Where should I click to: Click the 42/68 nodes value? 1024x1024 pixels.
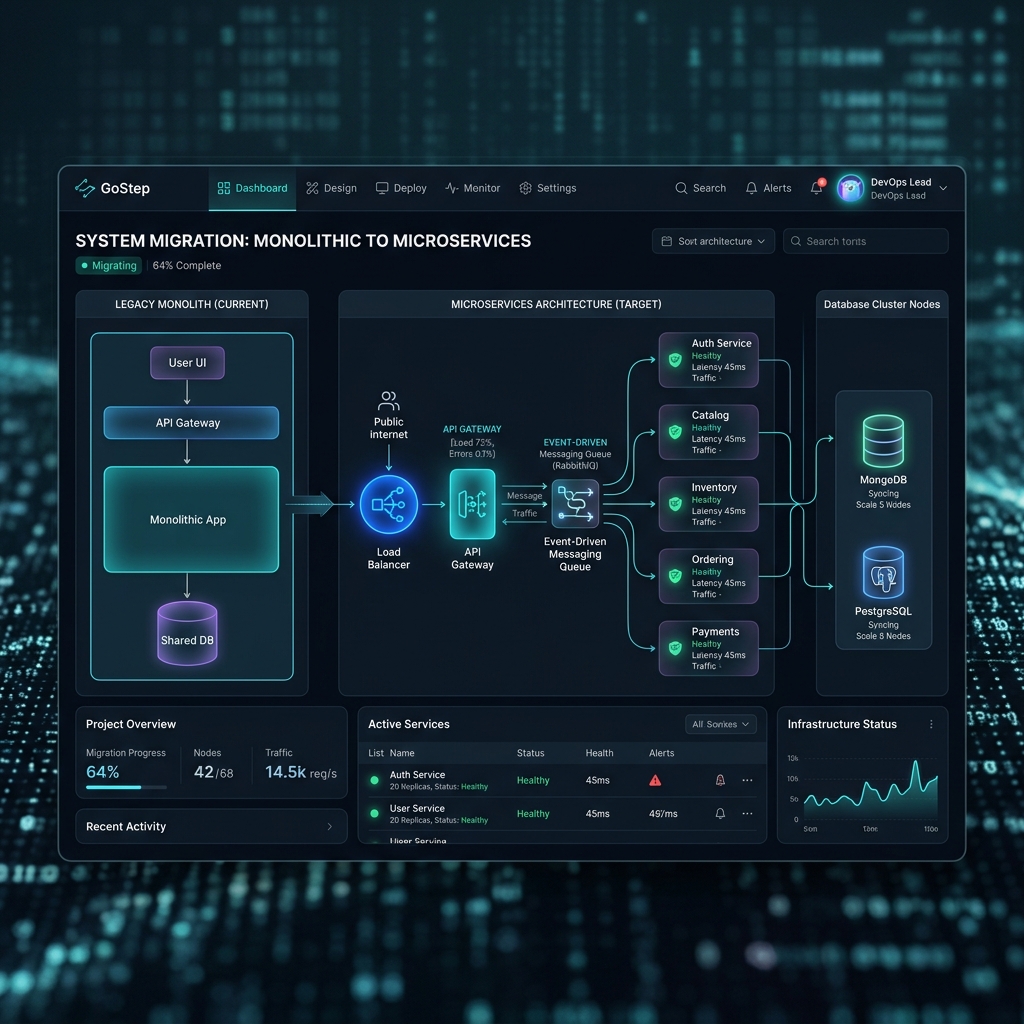tap(214, 773)
